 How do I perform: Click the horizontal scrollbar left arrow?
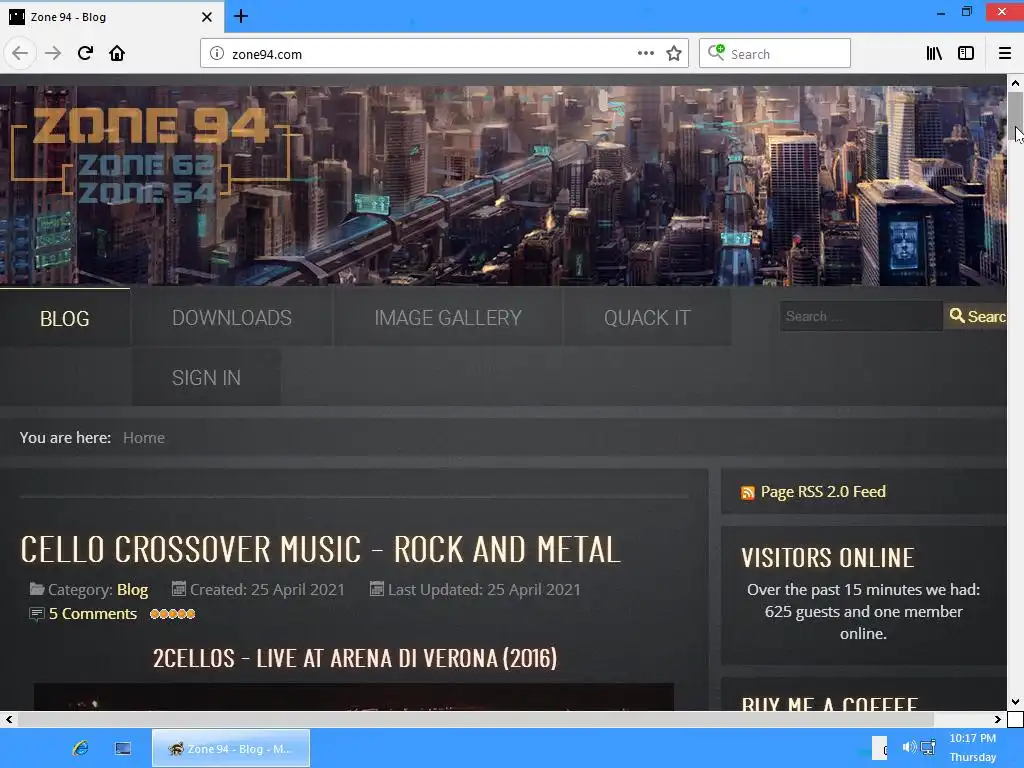8,719
